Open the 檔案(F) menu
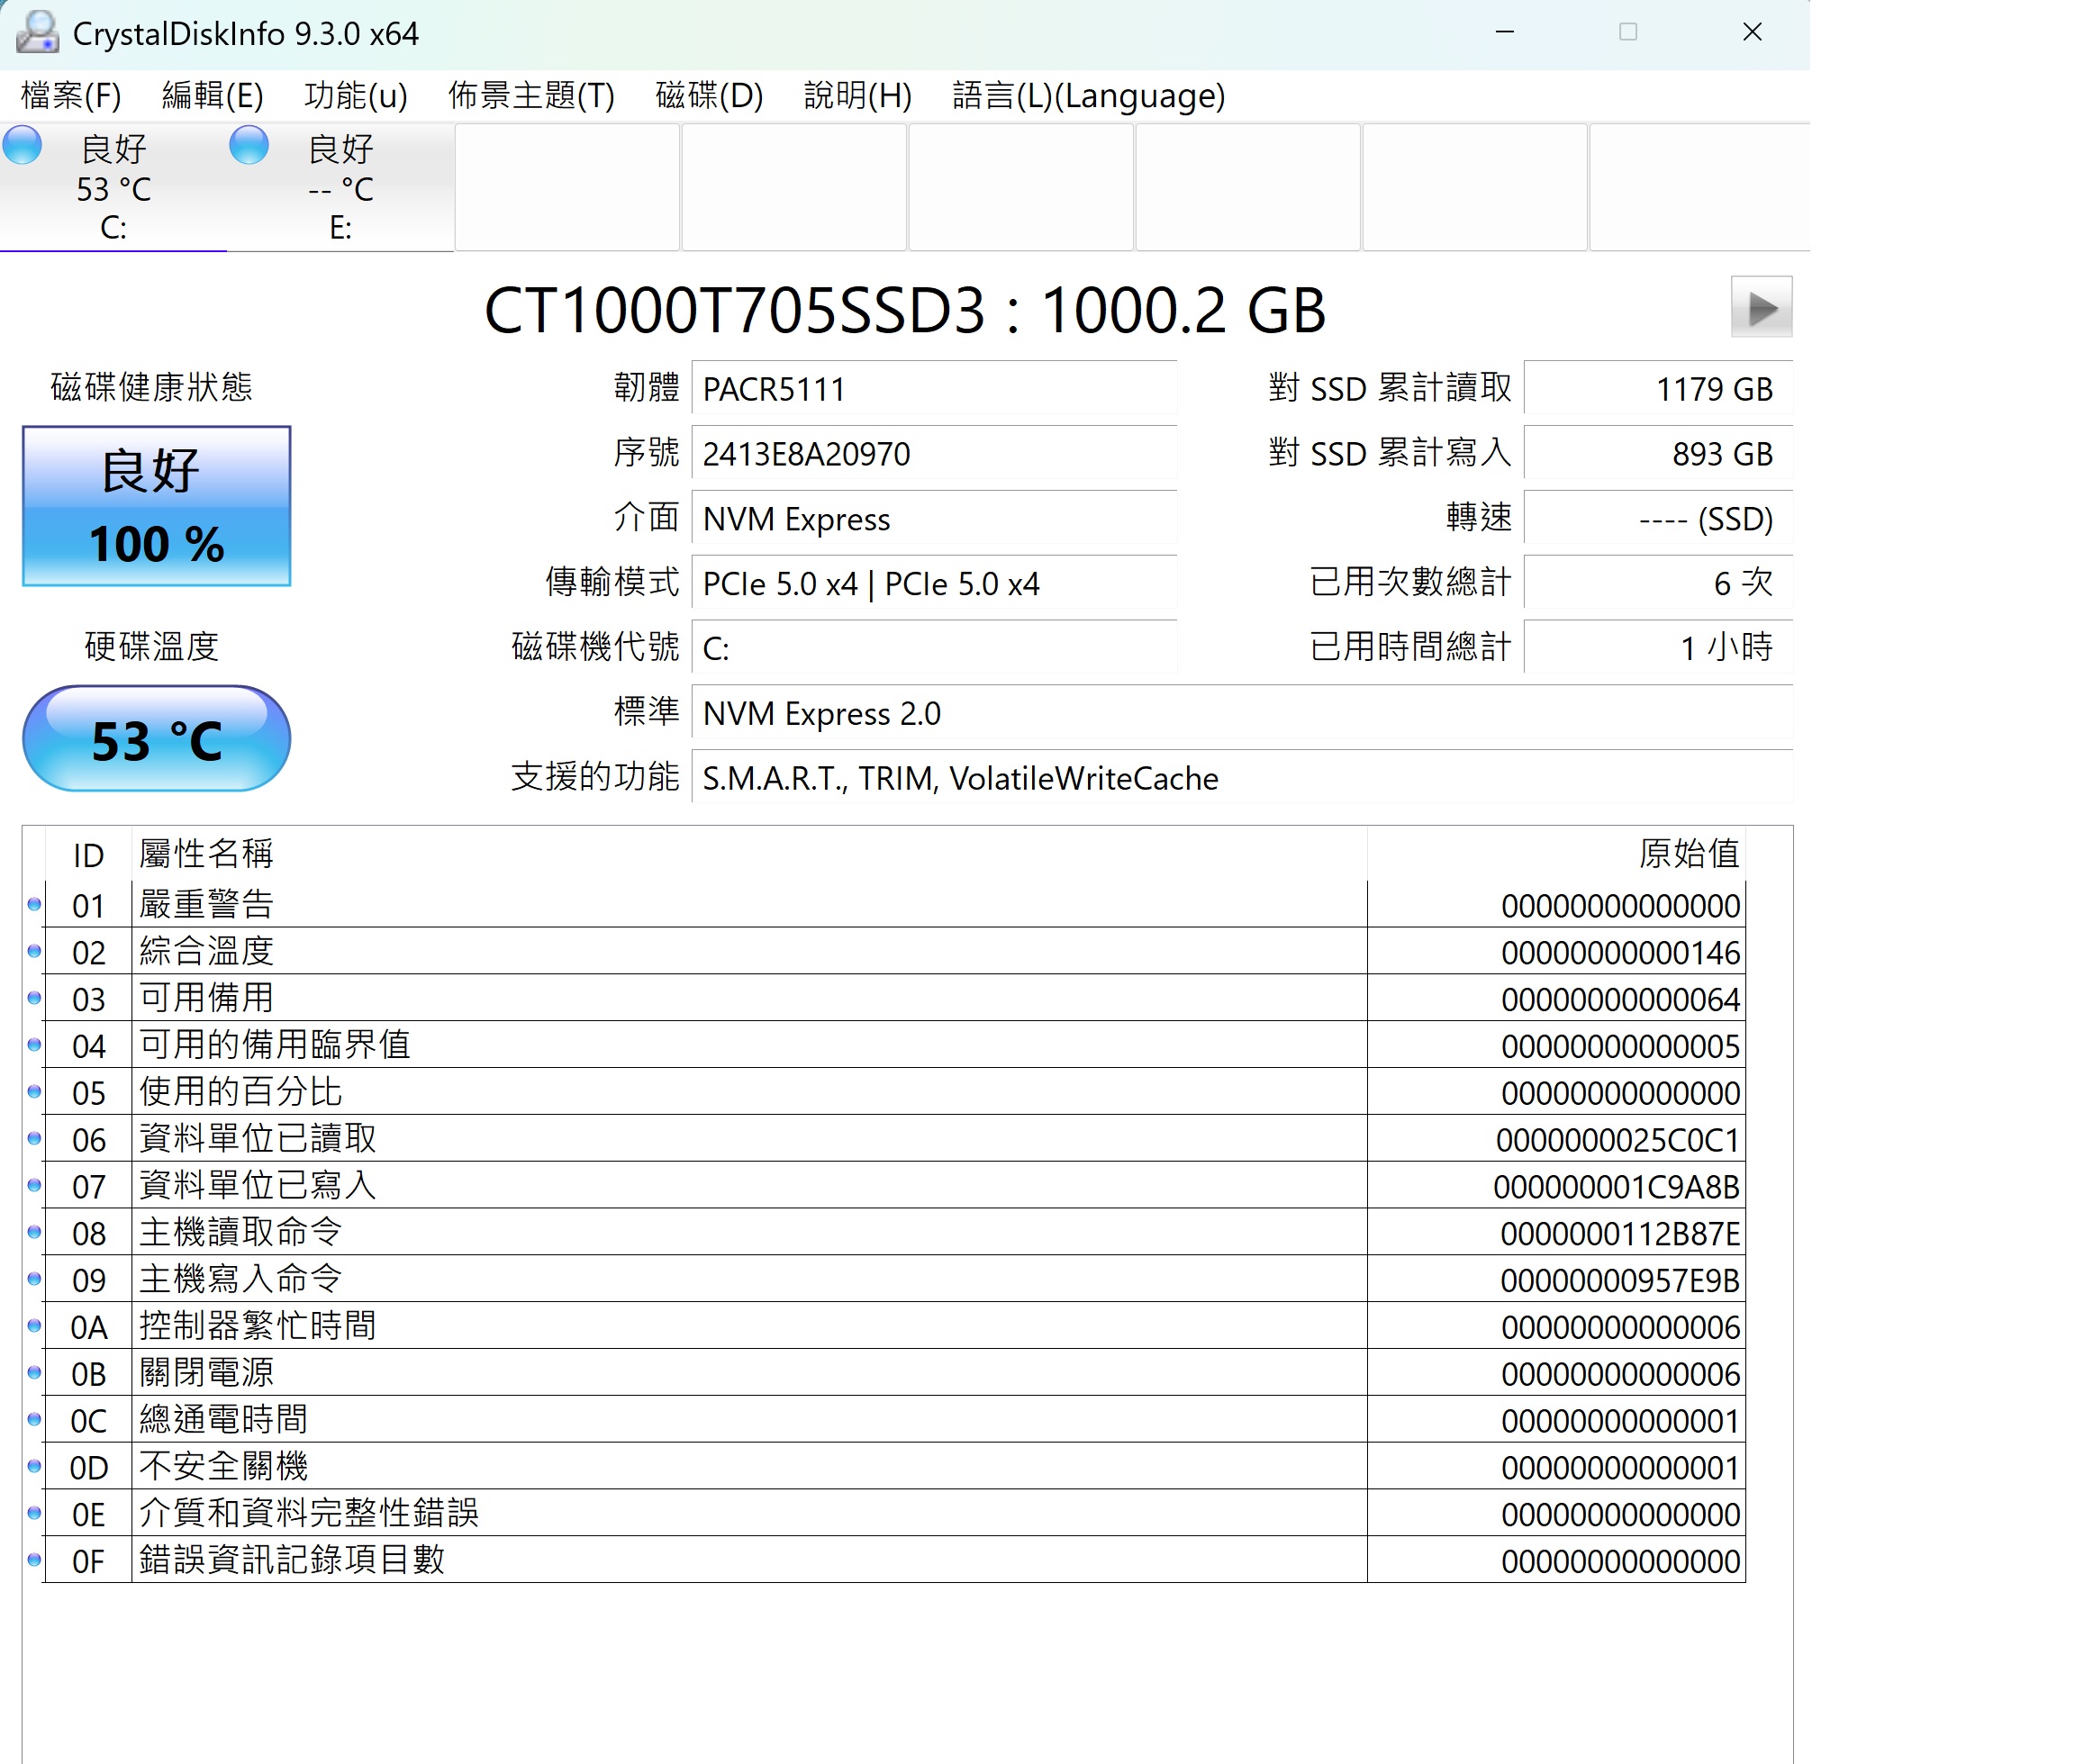 (71, 96)
